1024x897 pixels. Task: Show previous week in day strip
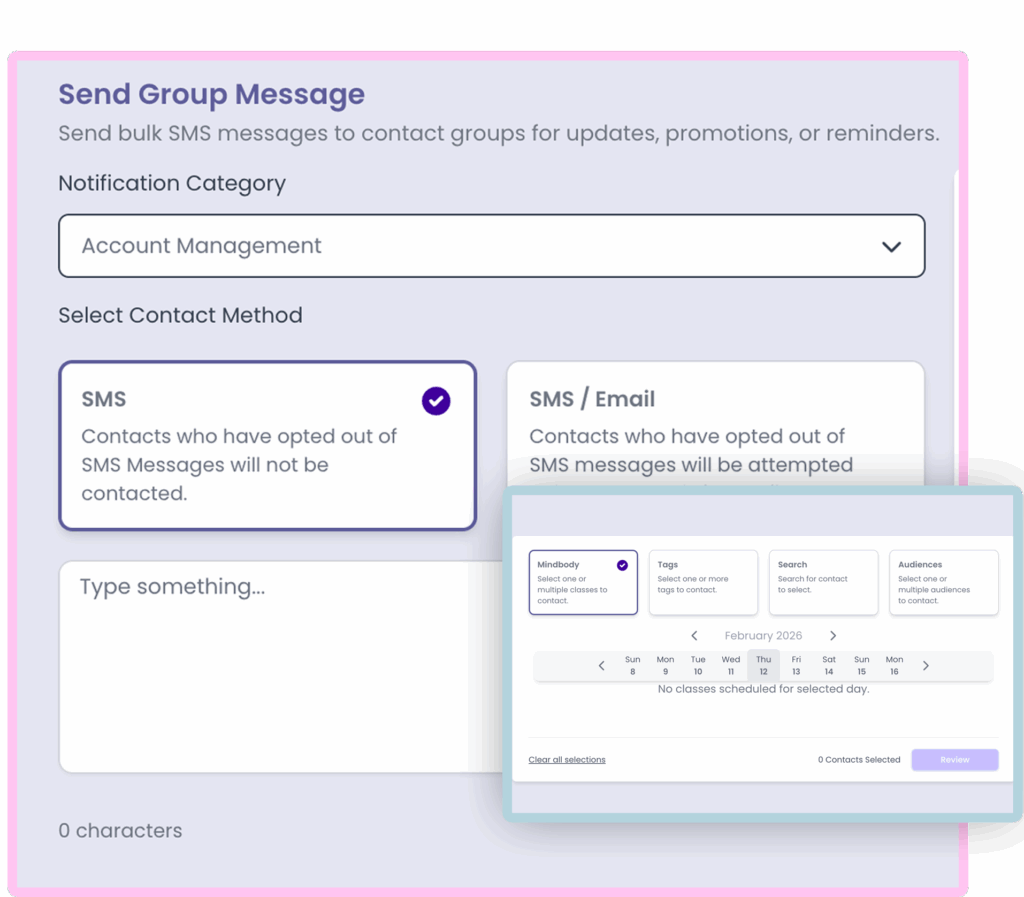pyautogui.click(x=601, y=666)
